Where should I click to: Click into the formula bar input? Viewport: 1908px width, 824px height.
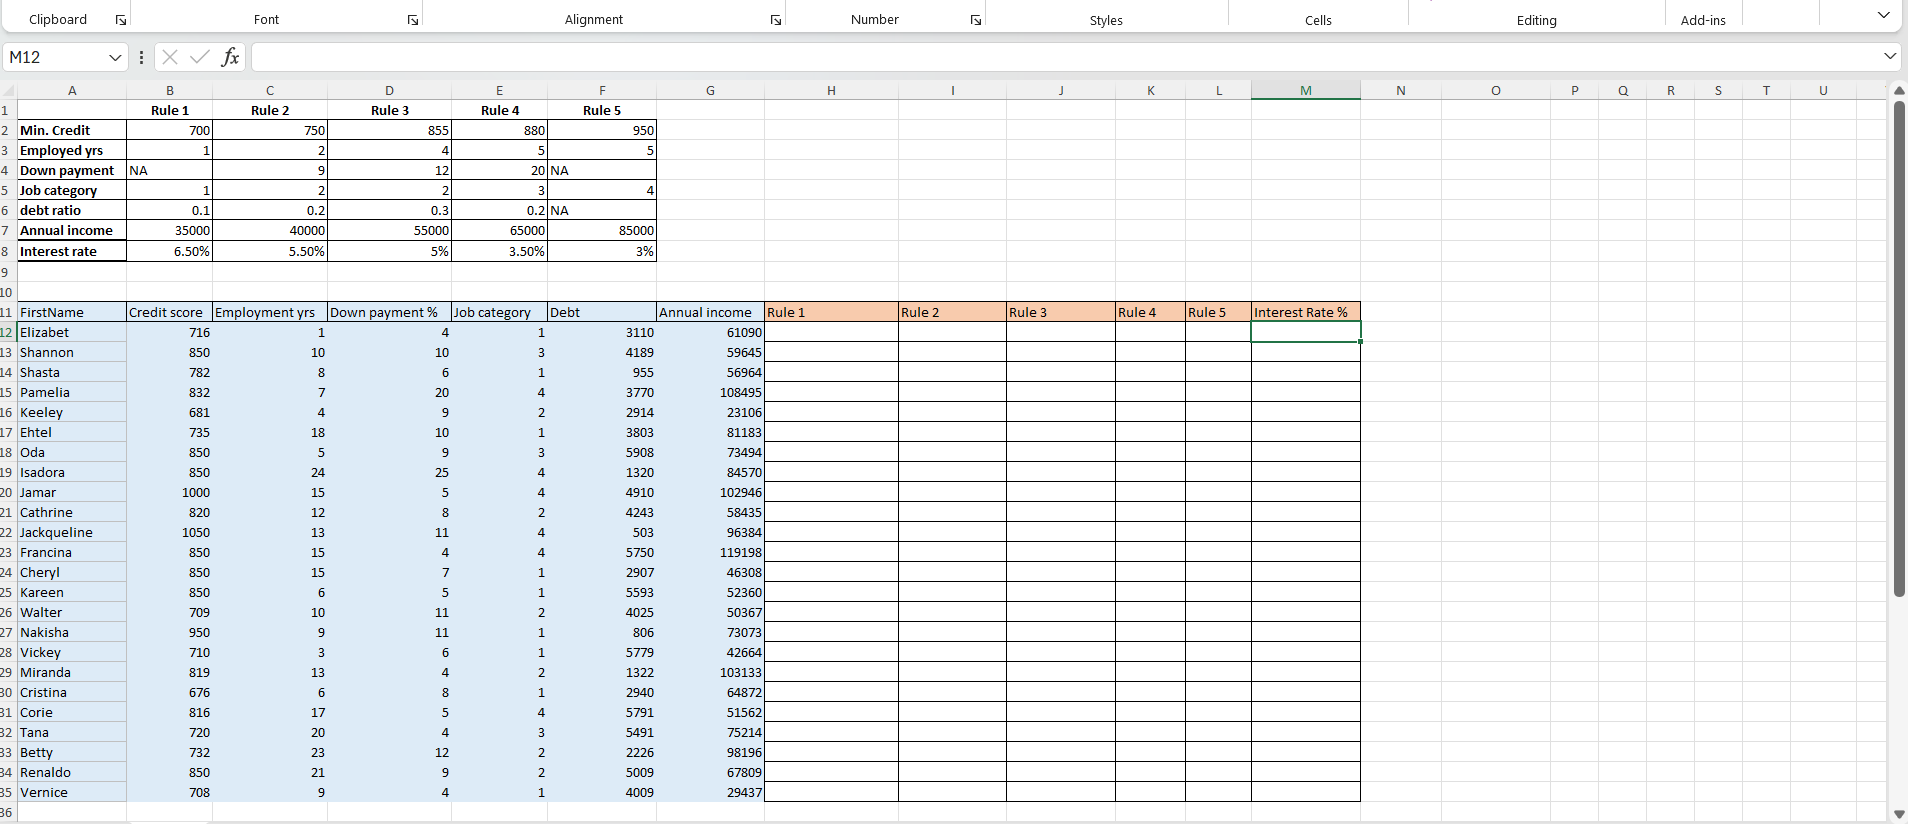(x=1065, y=57)
